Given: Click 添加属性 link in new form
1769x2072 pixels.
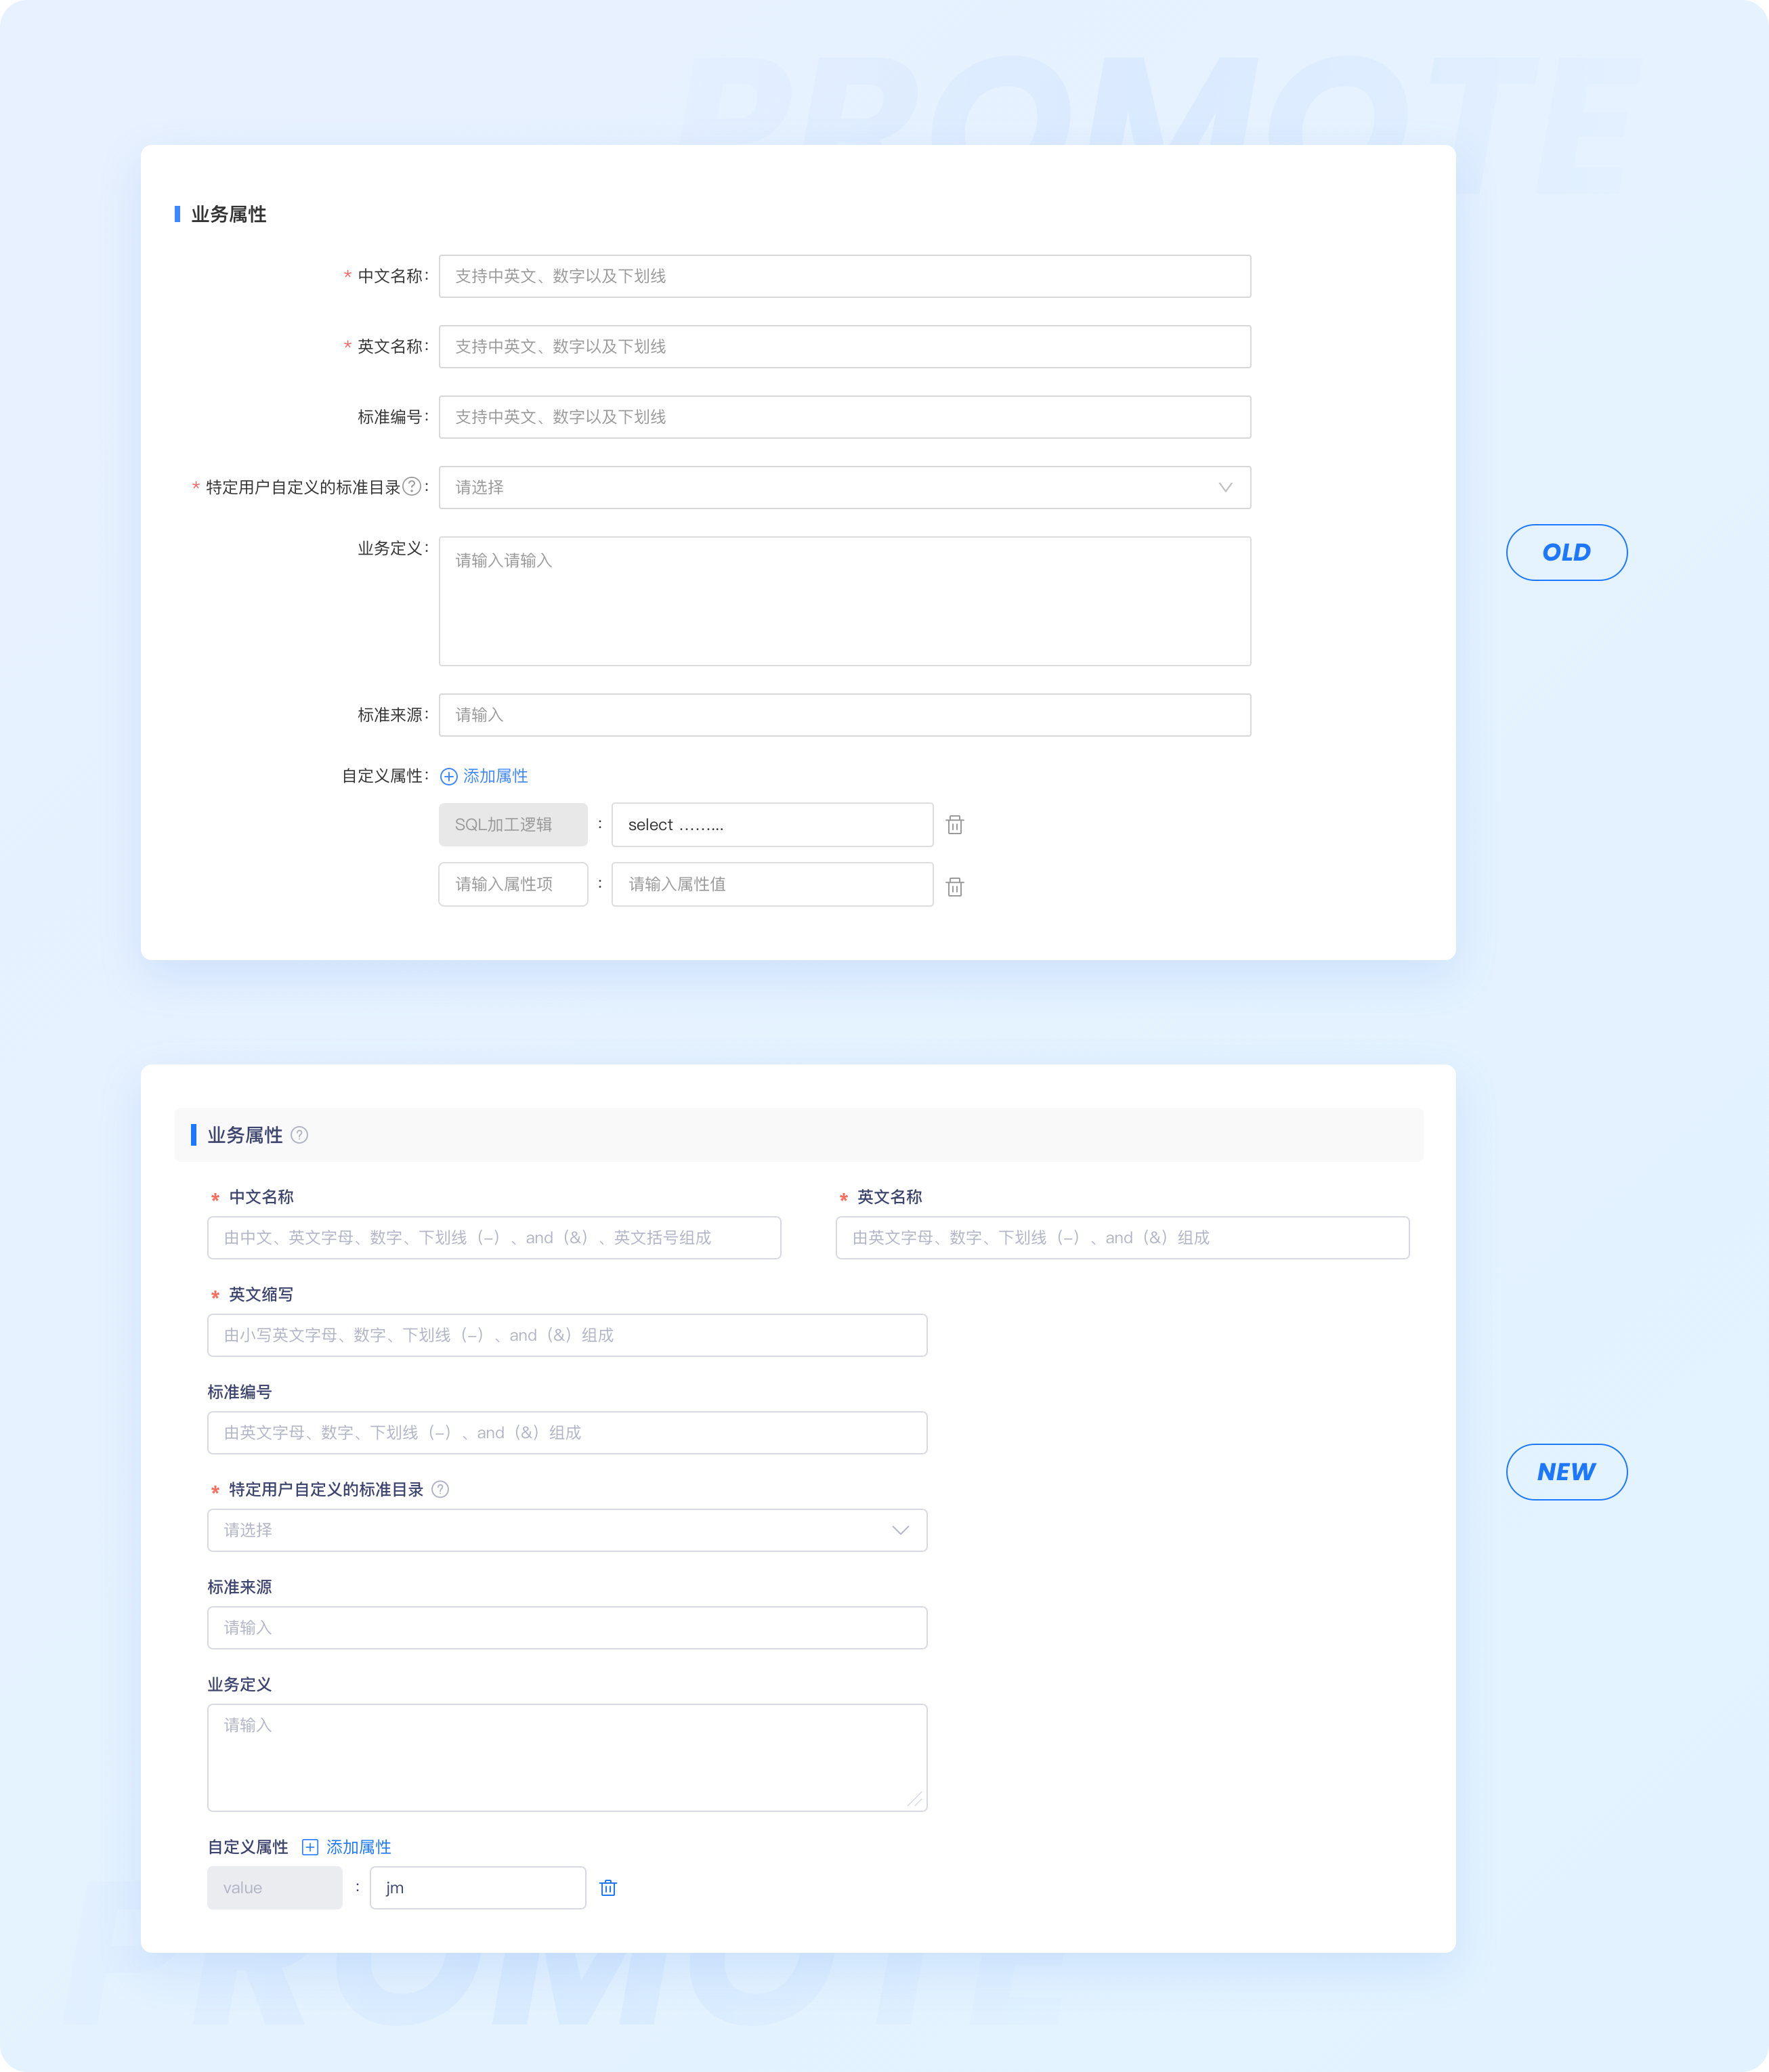Looking at the screenshot, I should (358, 1848).
